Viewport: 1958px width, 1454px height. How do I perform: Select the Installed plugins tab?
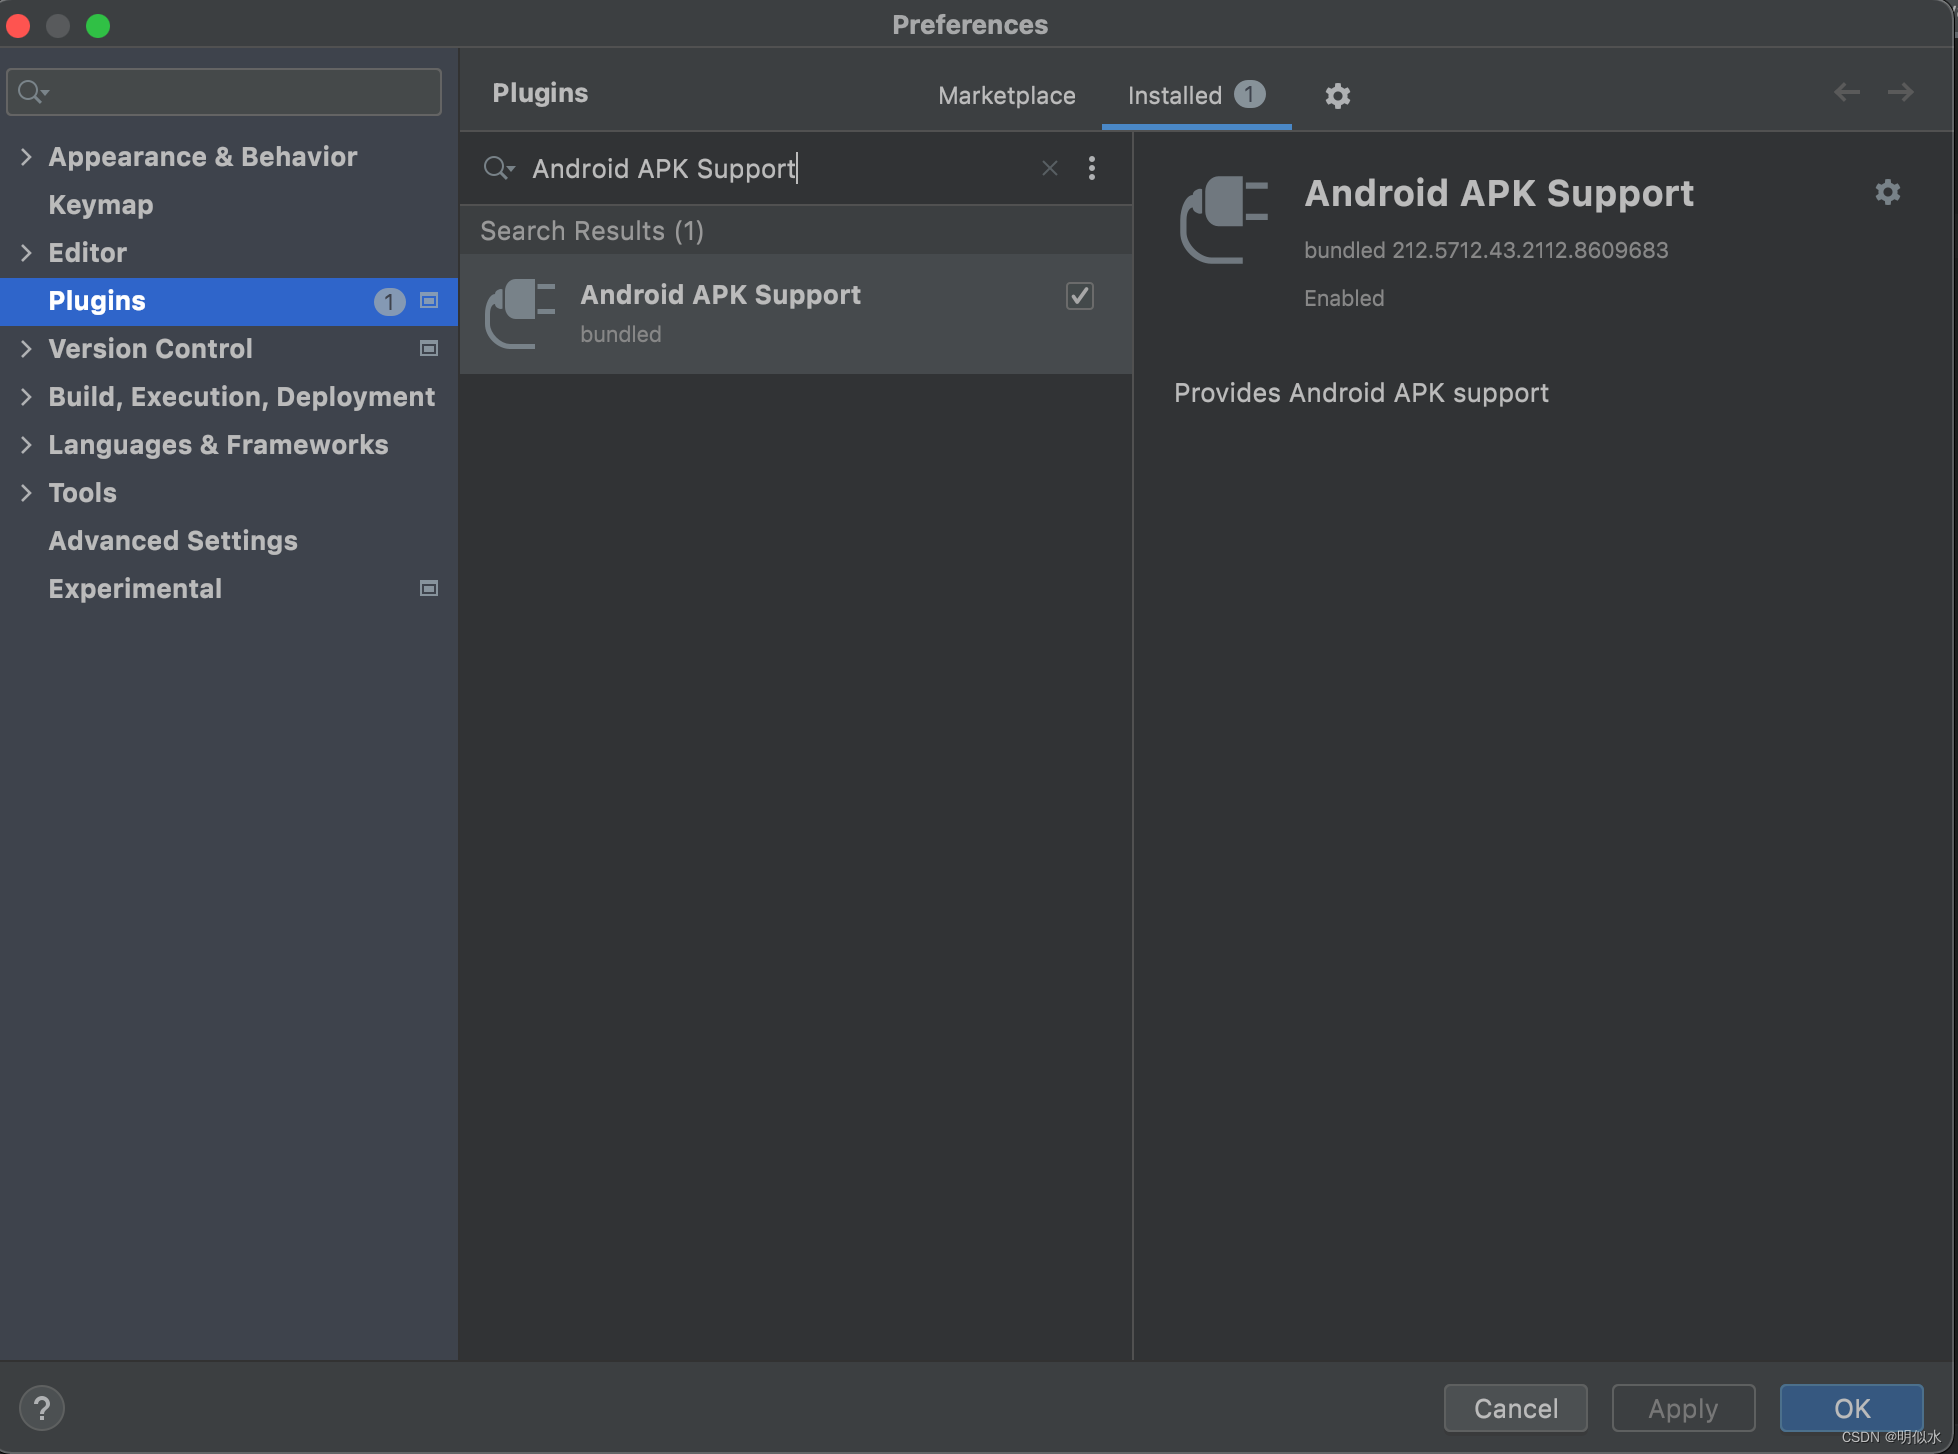[1175, 96]
